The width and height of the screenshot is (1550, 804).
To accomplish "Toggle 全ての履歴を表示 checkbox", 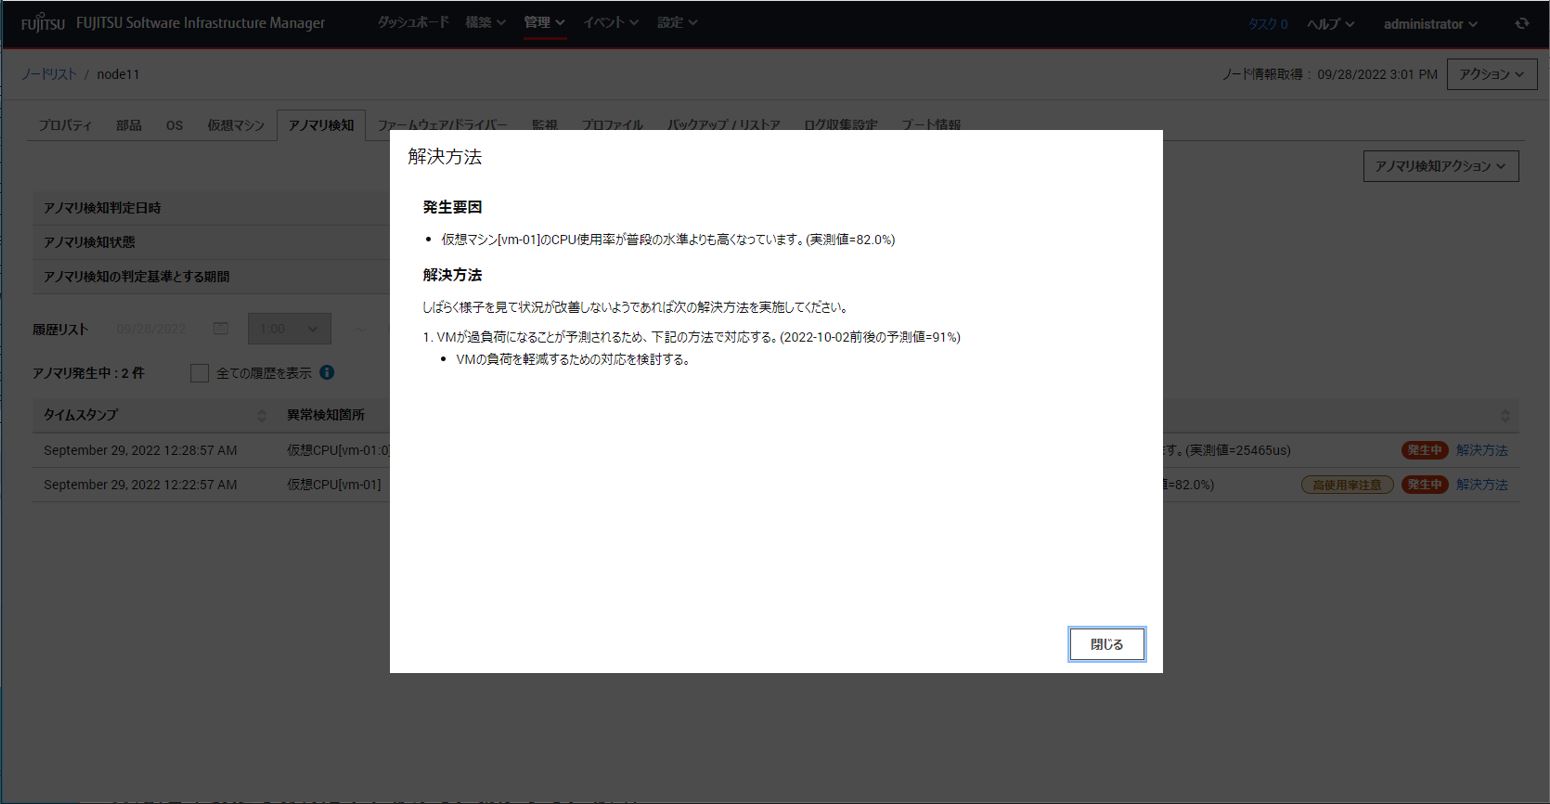I will click(x=200, y=373).
